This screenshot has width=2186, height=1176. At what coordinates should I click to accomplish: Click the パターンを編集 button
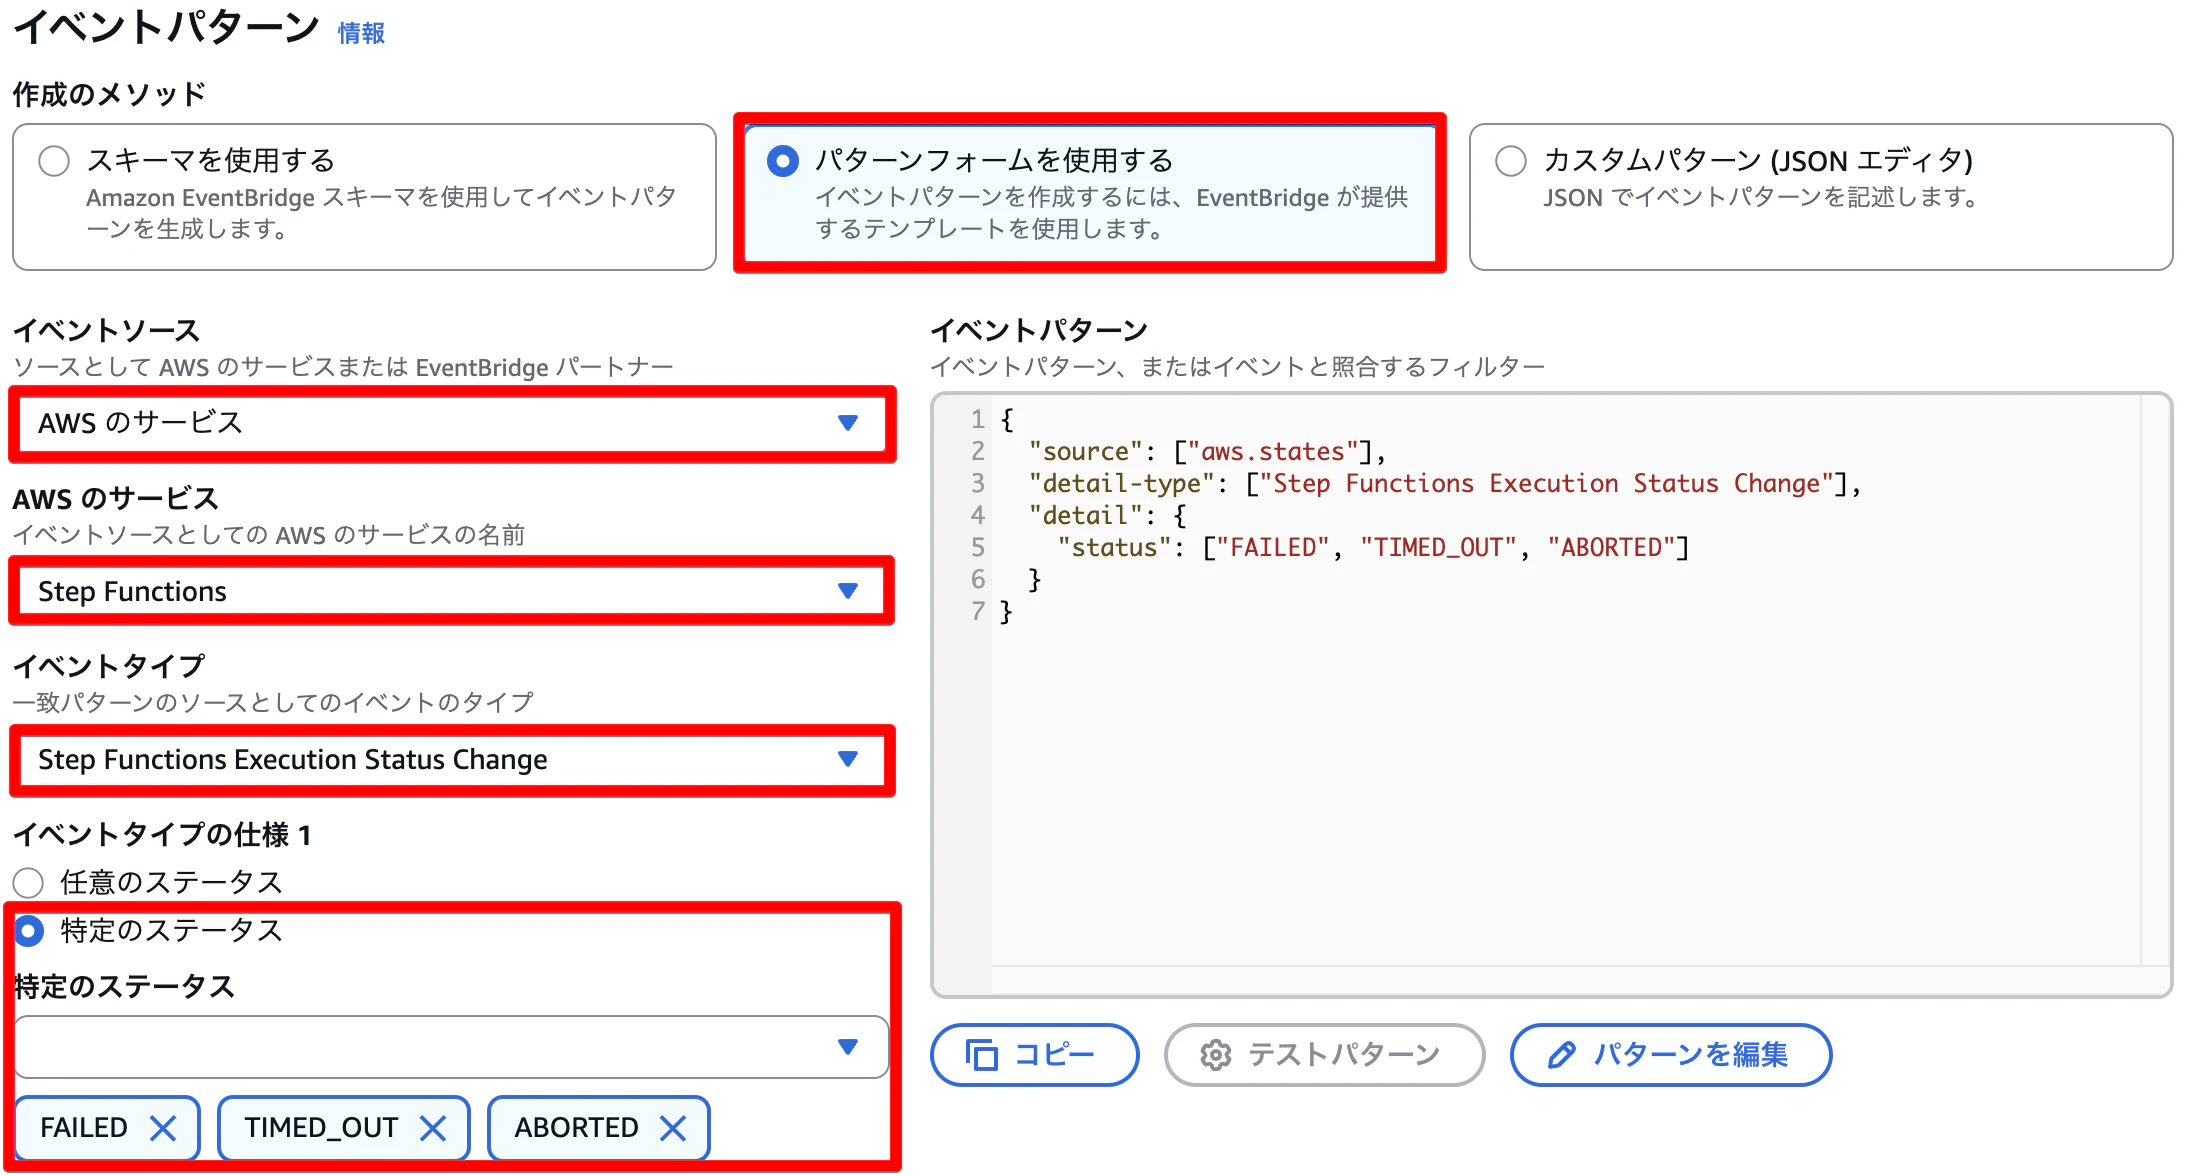pos(1670,1054)
